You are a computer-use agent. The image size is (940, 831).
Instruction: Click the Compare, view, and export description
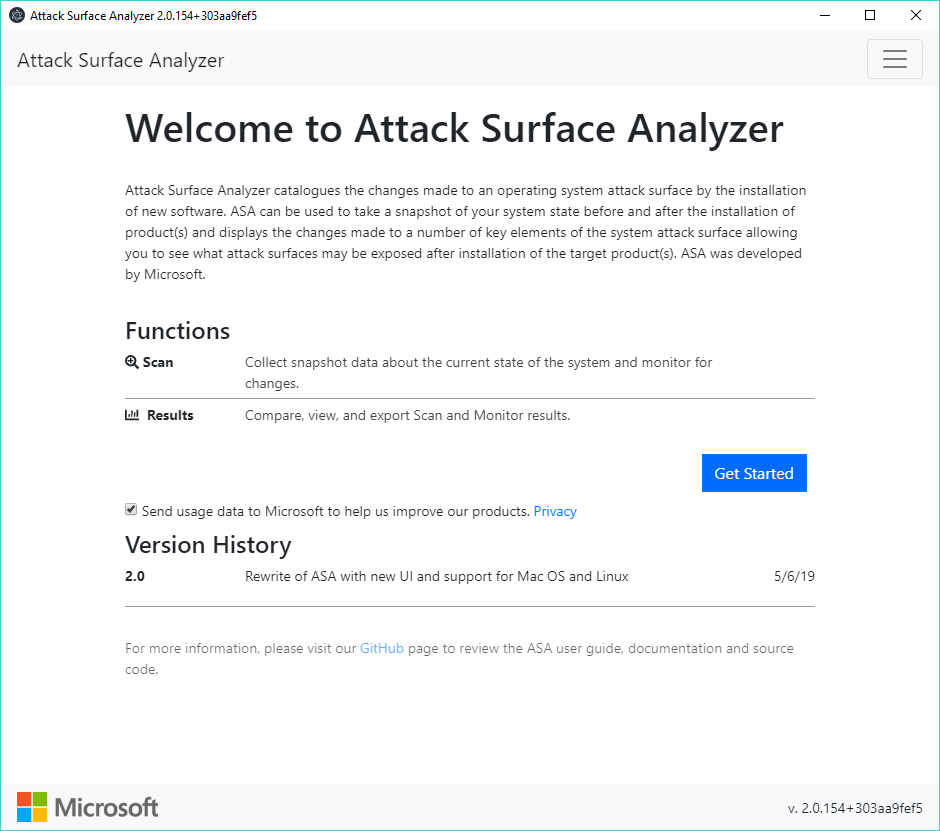pyautogui.click(x=408, y=416)
